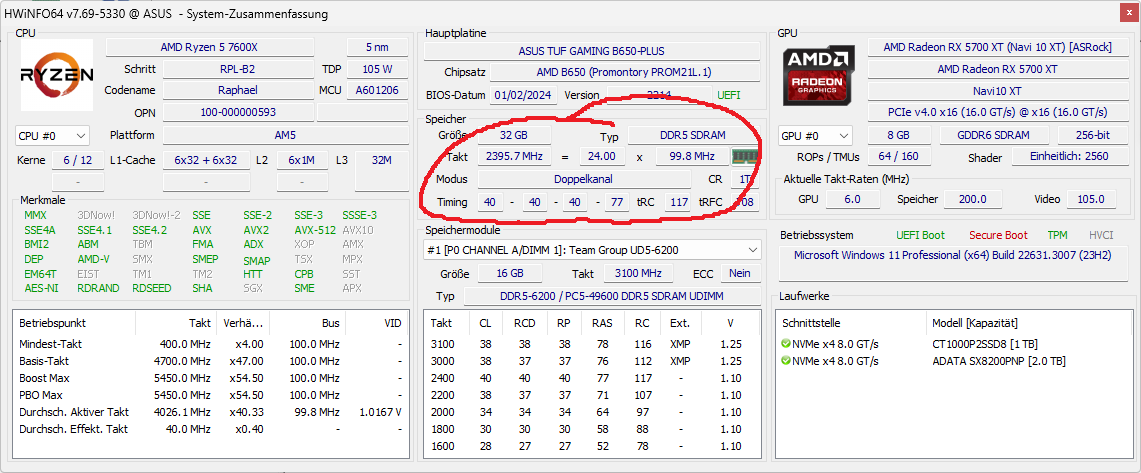Click the 105 W TDP value
Image resolution: width=1141 pixels, height=473 pixels.
coord(377,69)
